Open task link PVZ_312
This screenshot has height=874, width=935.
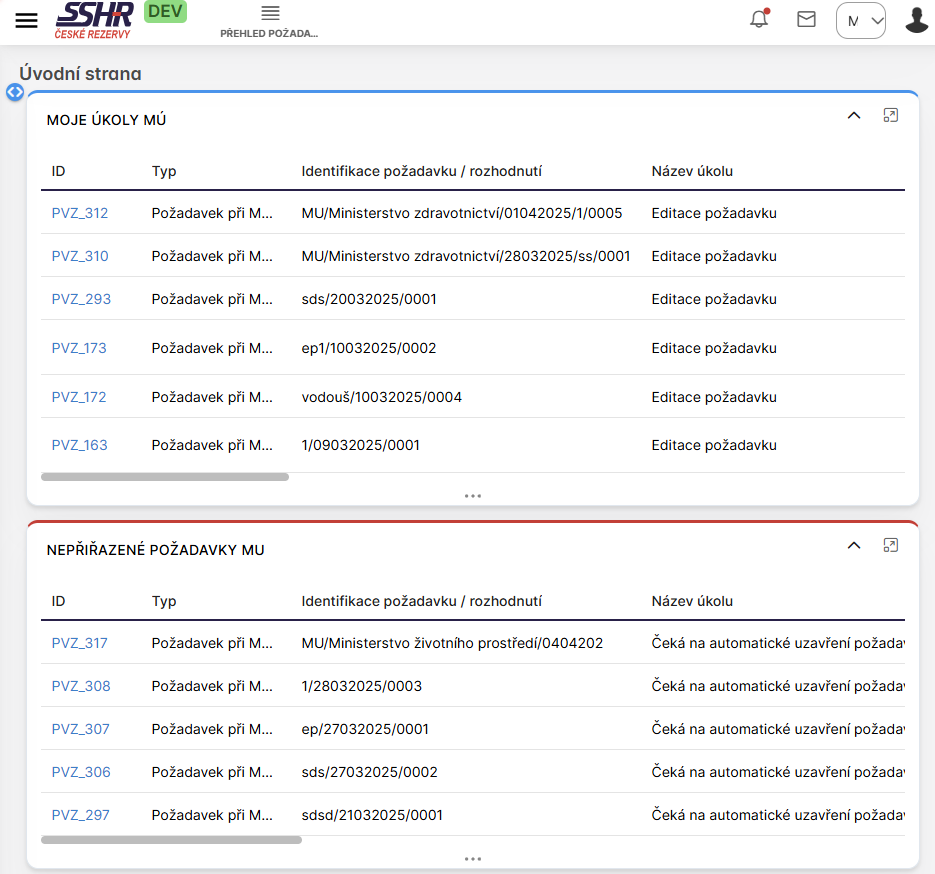click(x=80, y=213)
